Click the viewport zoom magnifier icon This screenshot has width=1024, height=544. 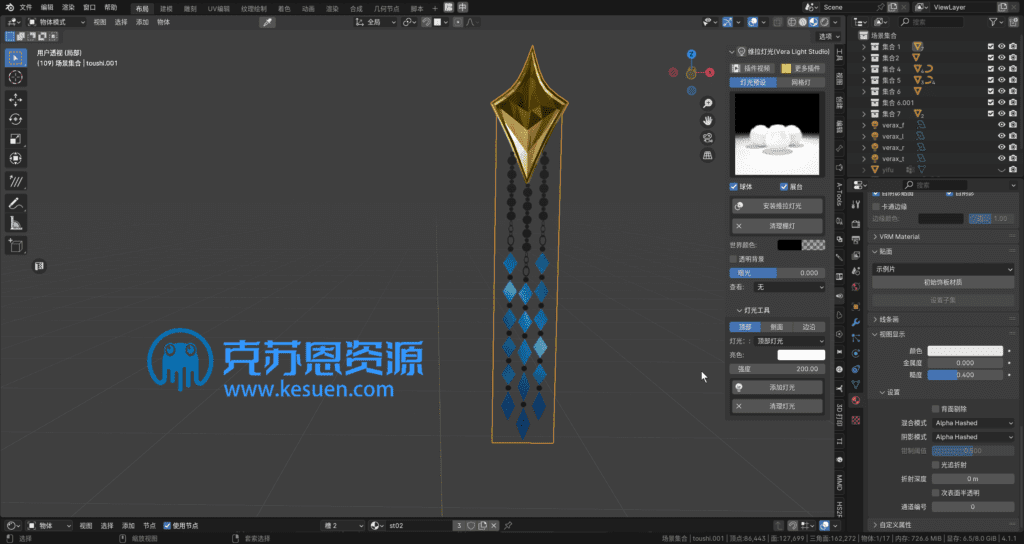pyautogui.click(x=708, y=103)
